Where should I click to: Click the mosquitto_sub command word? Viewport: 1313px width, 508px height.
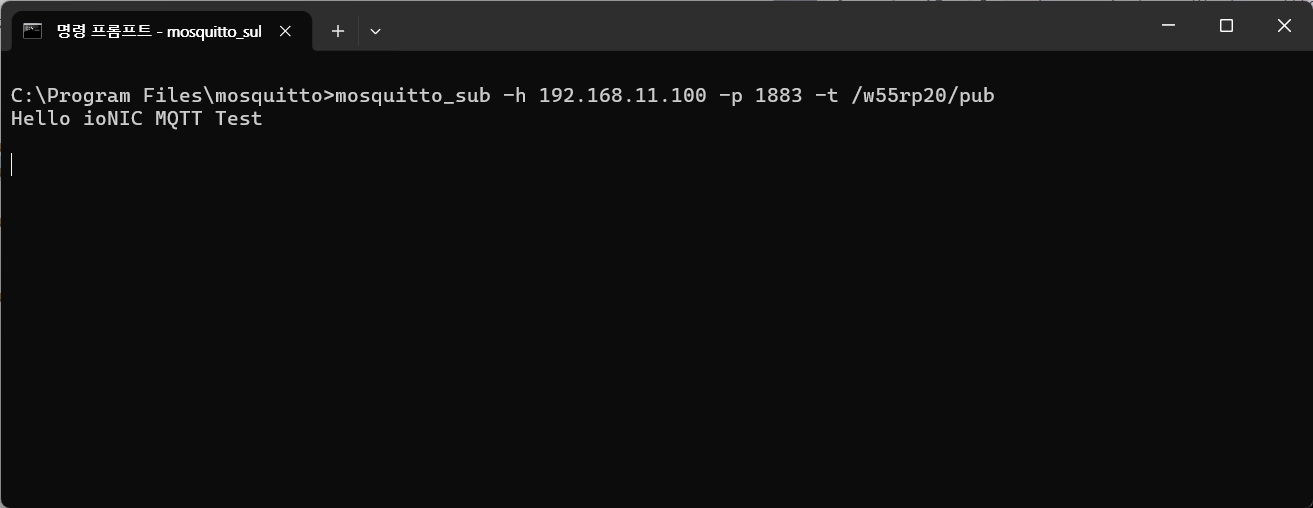(x=413, y=96)
